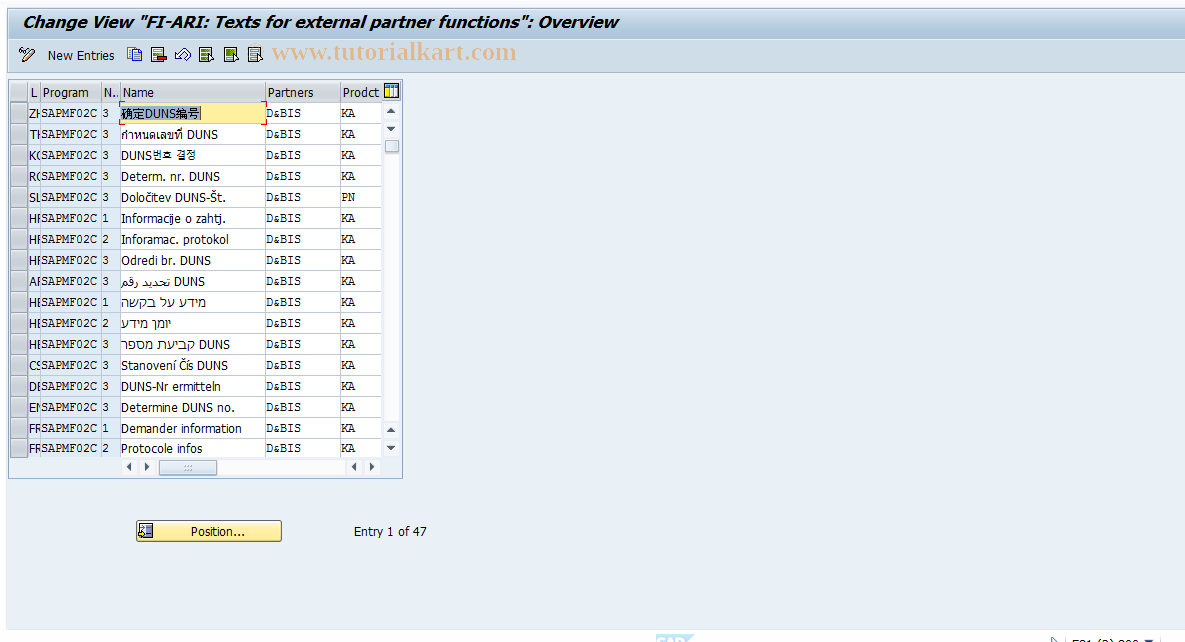Image resolution: width=1185 pixels, height=642 pixels.
Task: Select the row containing Stanovení Čís DUNS
Action: point(19,365)
